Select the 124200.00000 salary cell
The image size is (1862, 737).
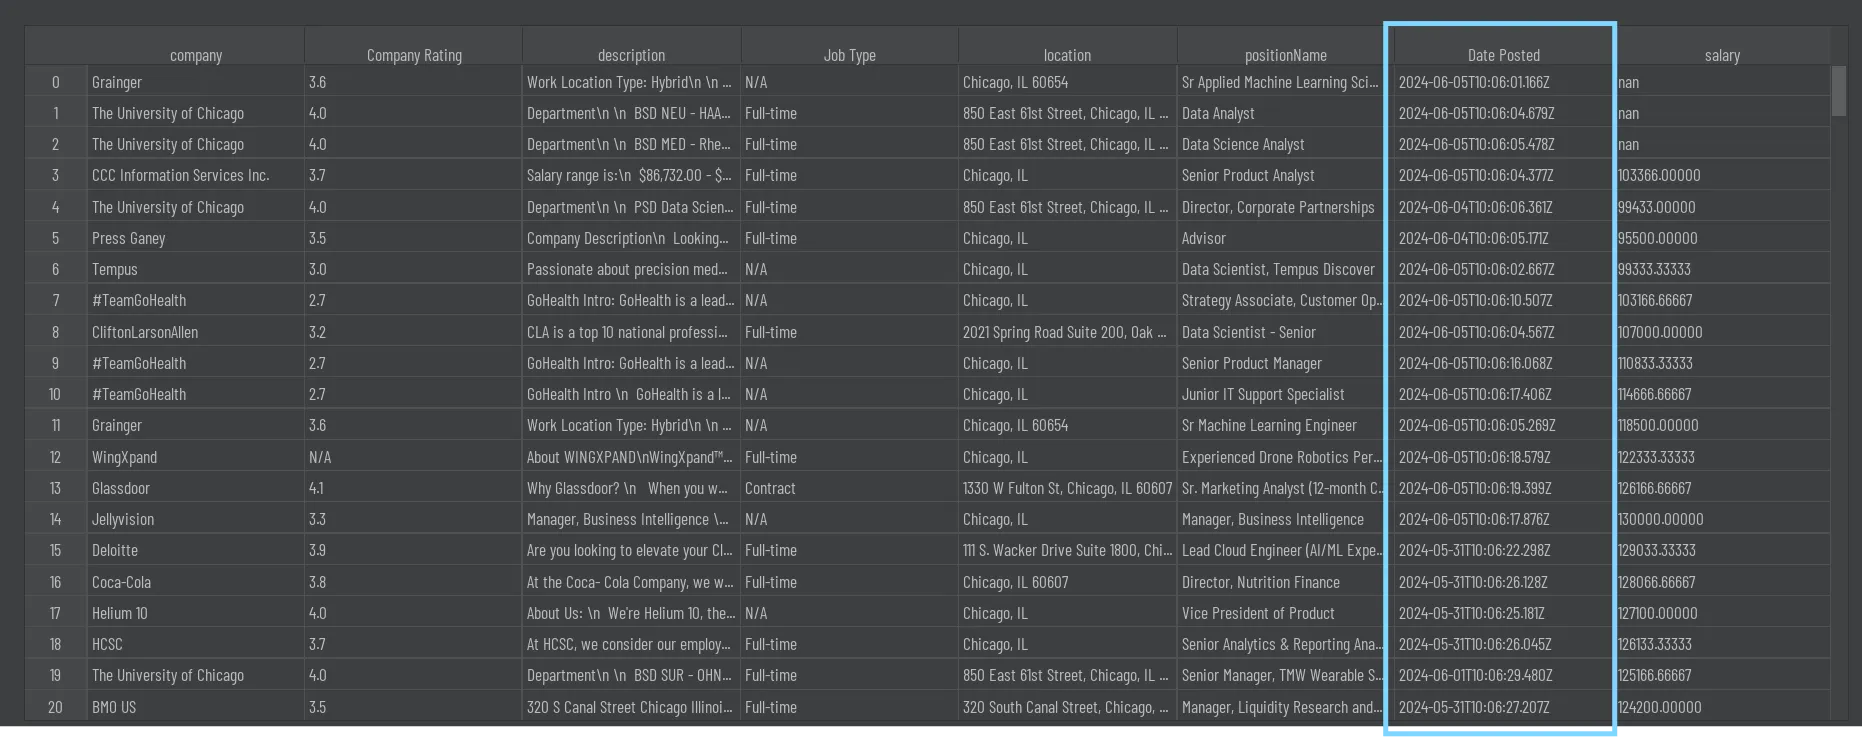click(1722, 707)
